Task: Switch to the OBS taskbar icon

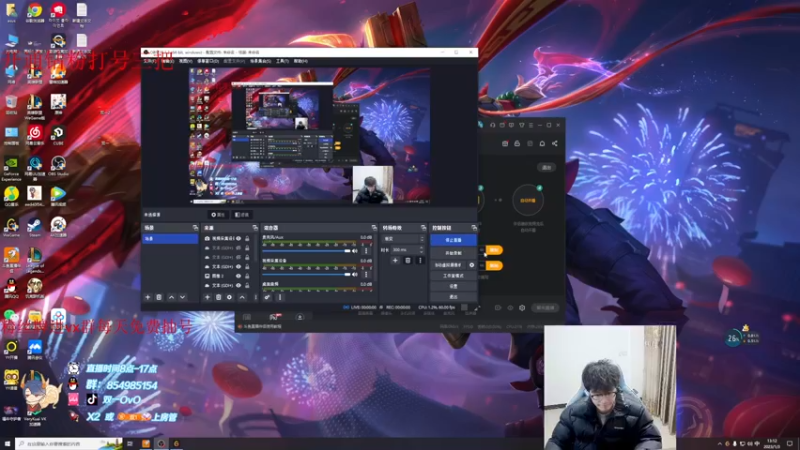Action: click(x=161, y=444)
